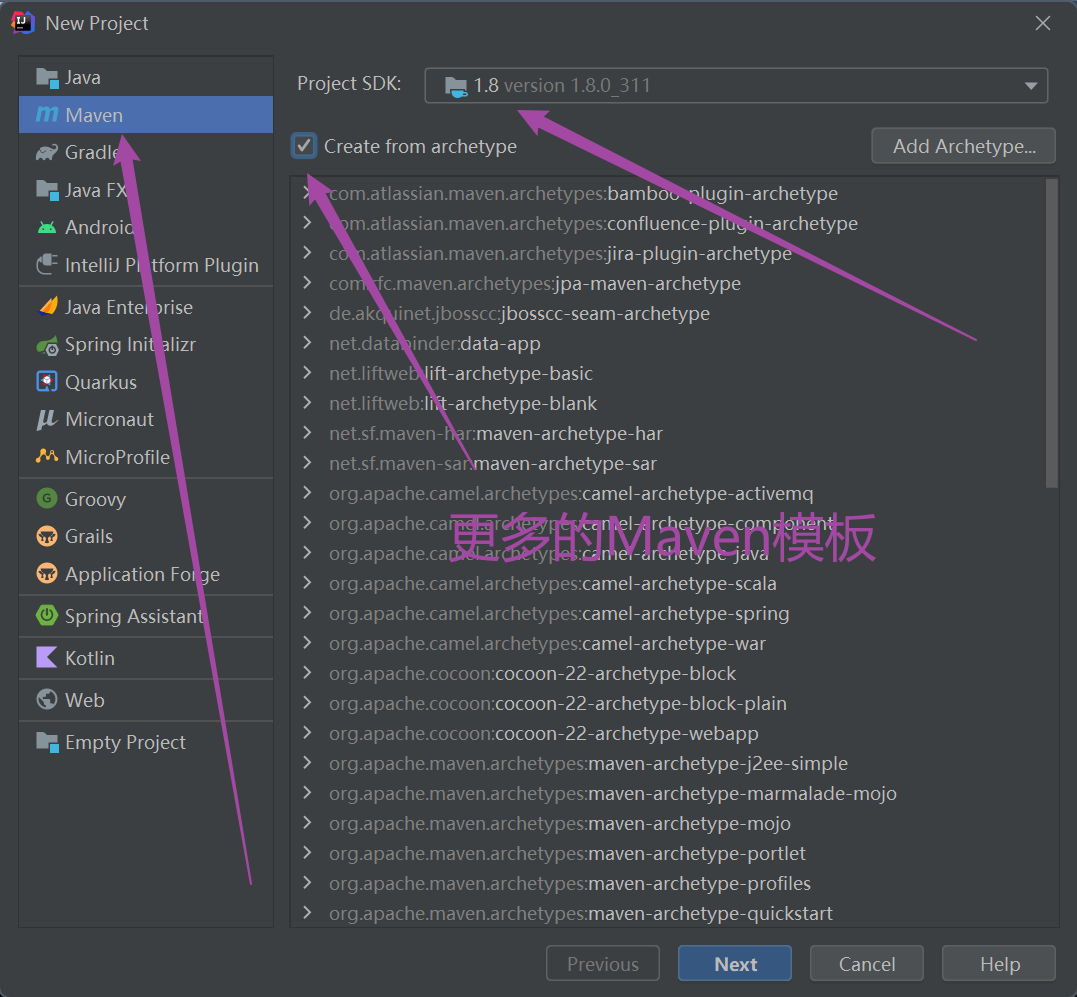Click the IntelliJ Platform Plugin icon
The image size is (1077, 997).
(x=47, y=264)
